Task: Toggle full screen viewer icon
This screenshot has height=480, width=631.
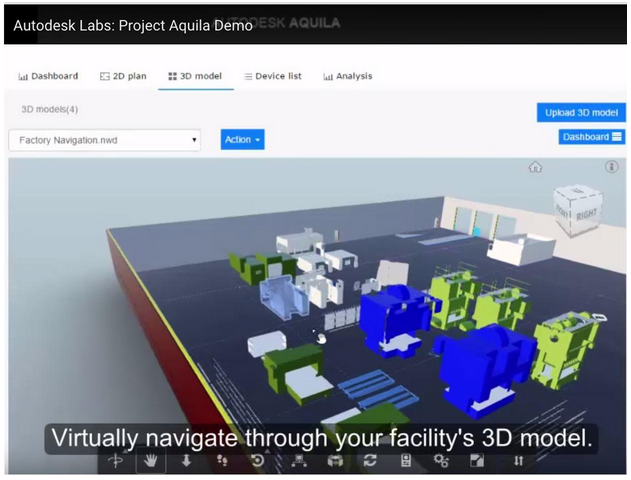Action: pyautogui.click(x=477, y=461)
